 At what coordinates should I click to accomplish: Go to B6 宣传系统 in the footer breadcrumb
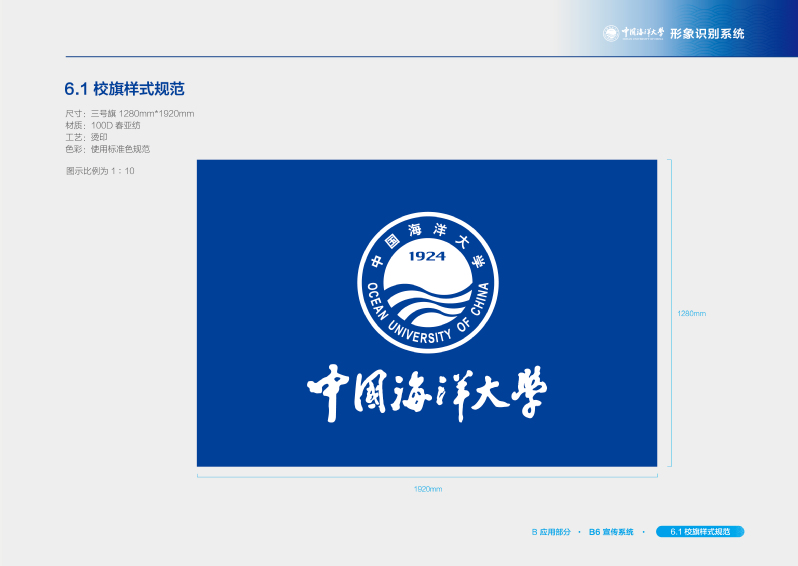click(611, 532)
